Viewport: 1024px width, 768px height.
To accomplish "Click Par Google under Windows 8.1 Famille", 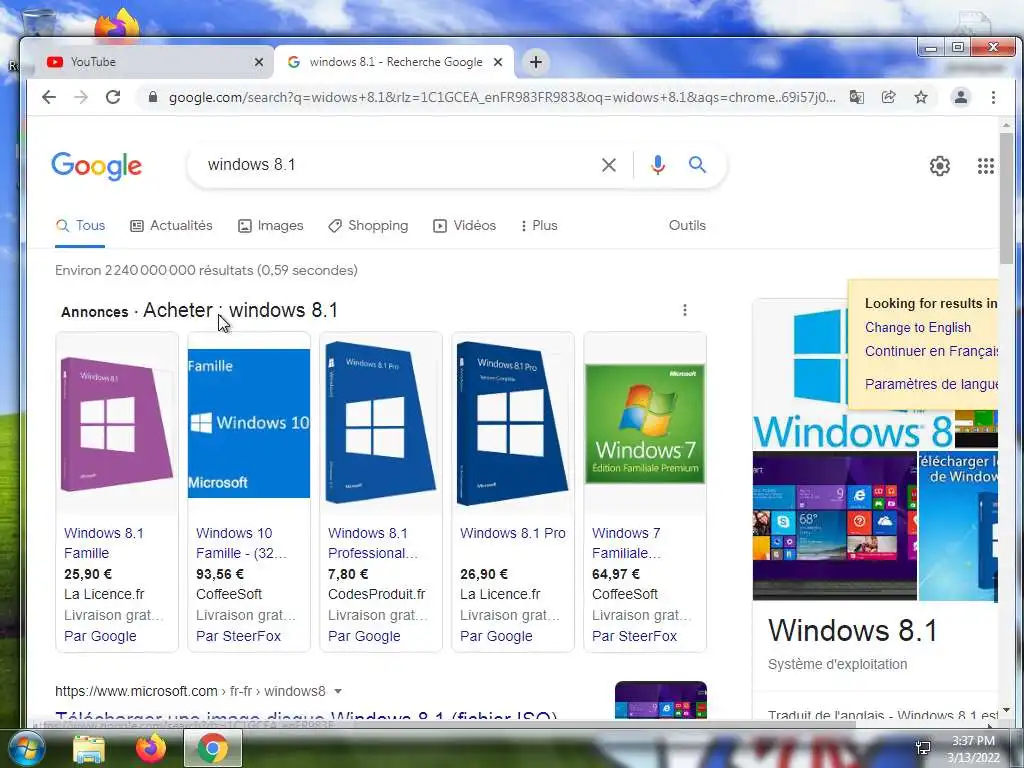I will 100,636.
